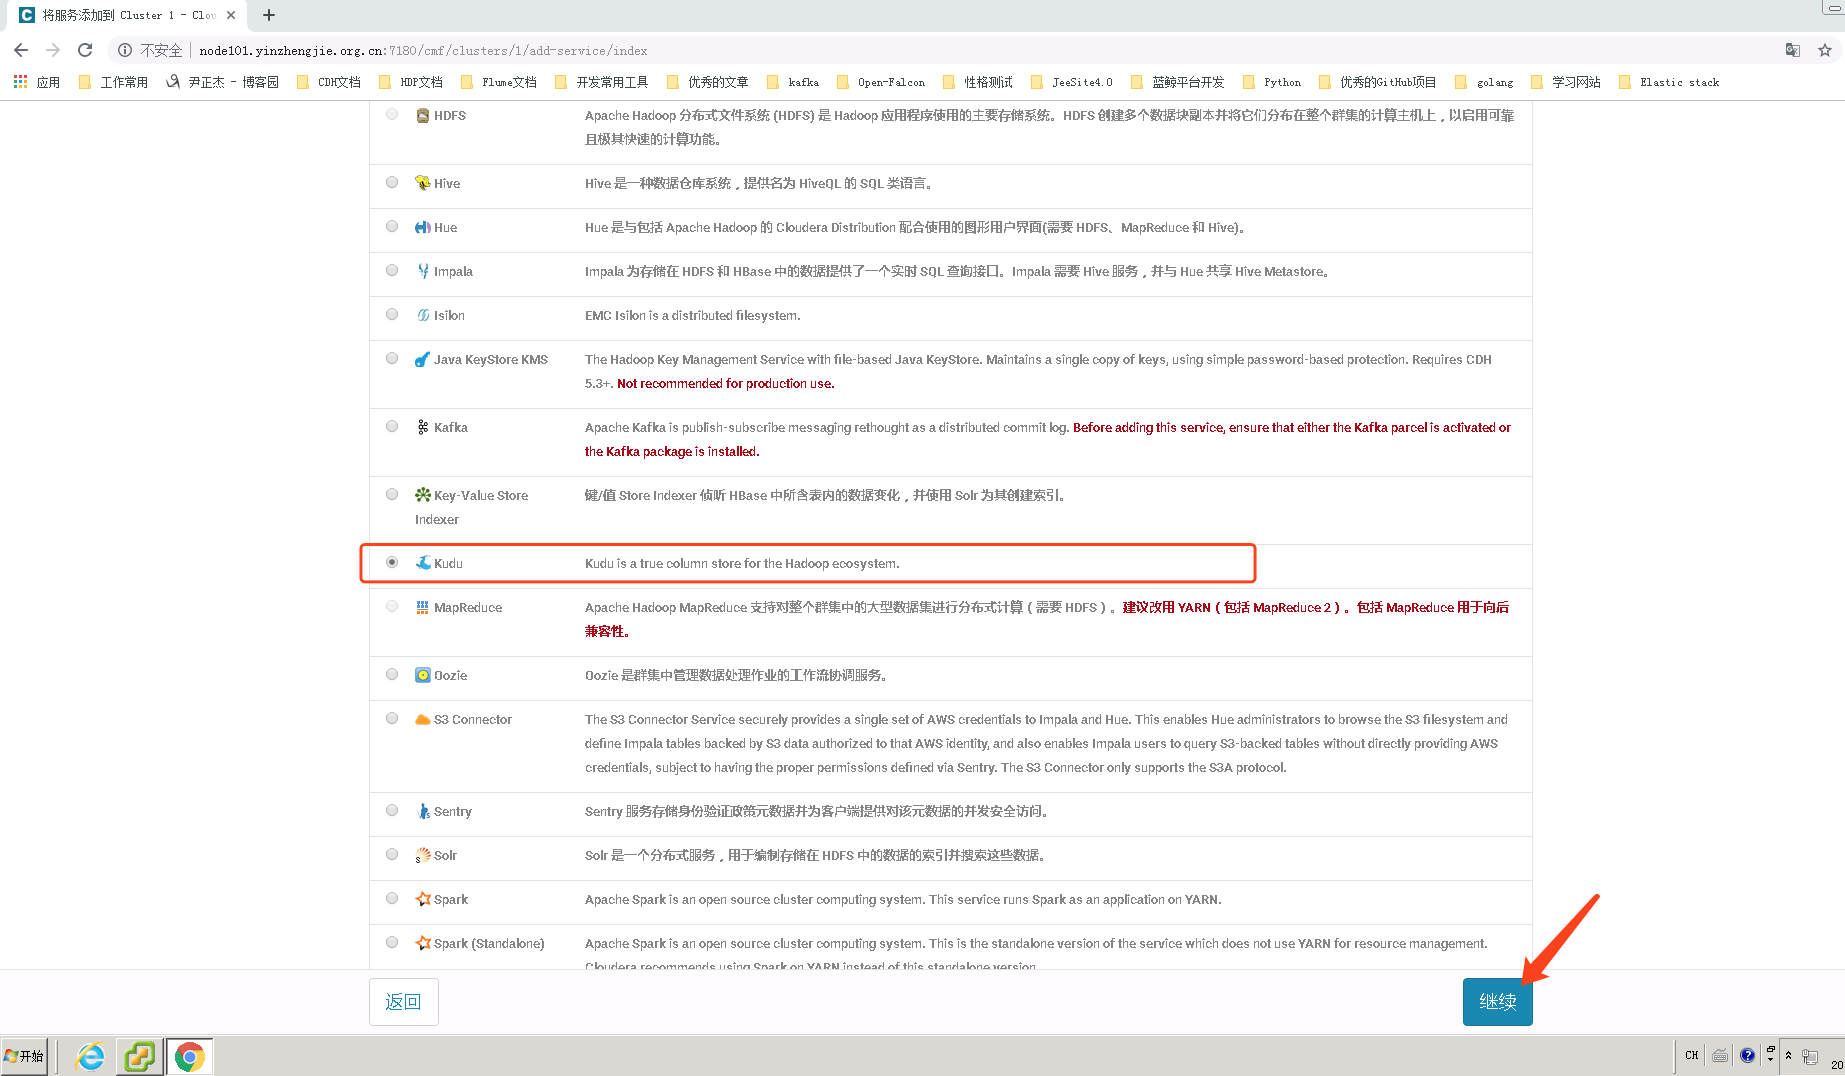This screenshot has width=1845, height=1076.
Task: Click the MapReduce grid icon
Action: pyautogui.click(x=423, y=607)
